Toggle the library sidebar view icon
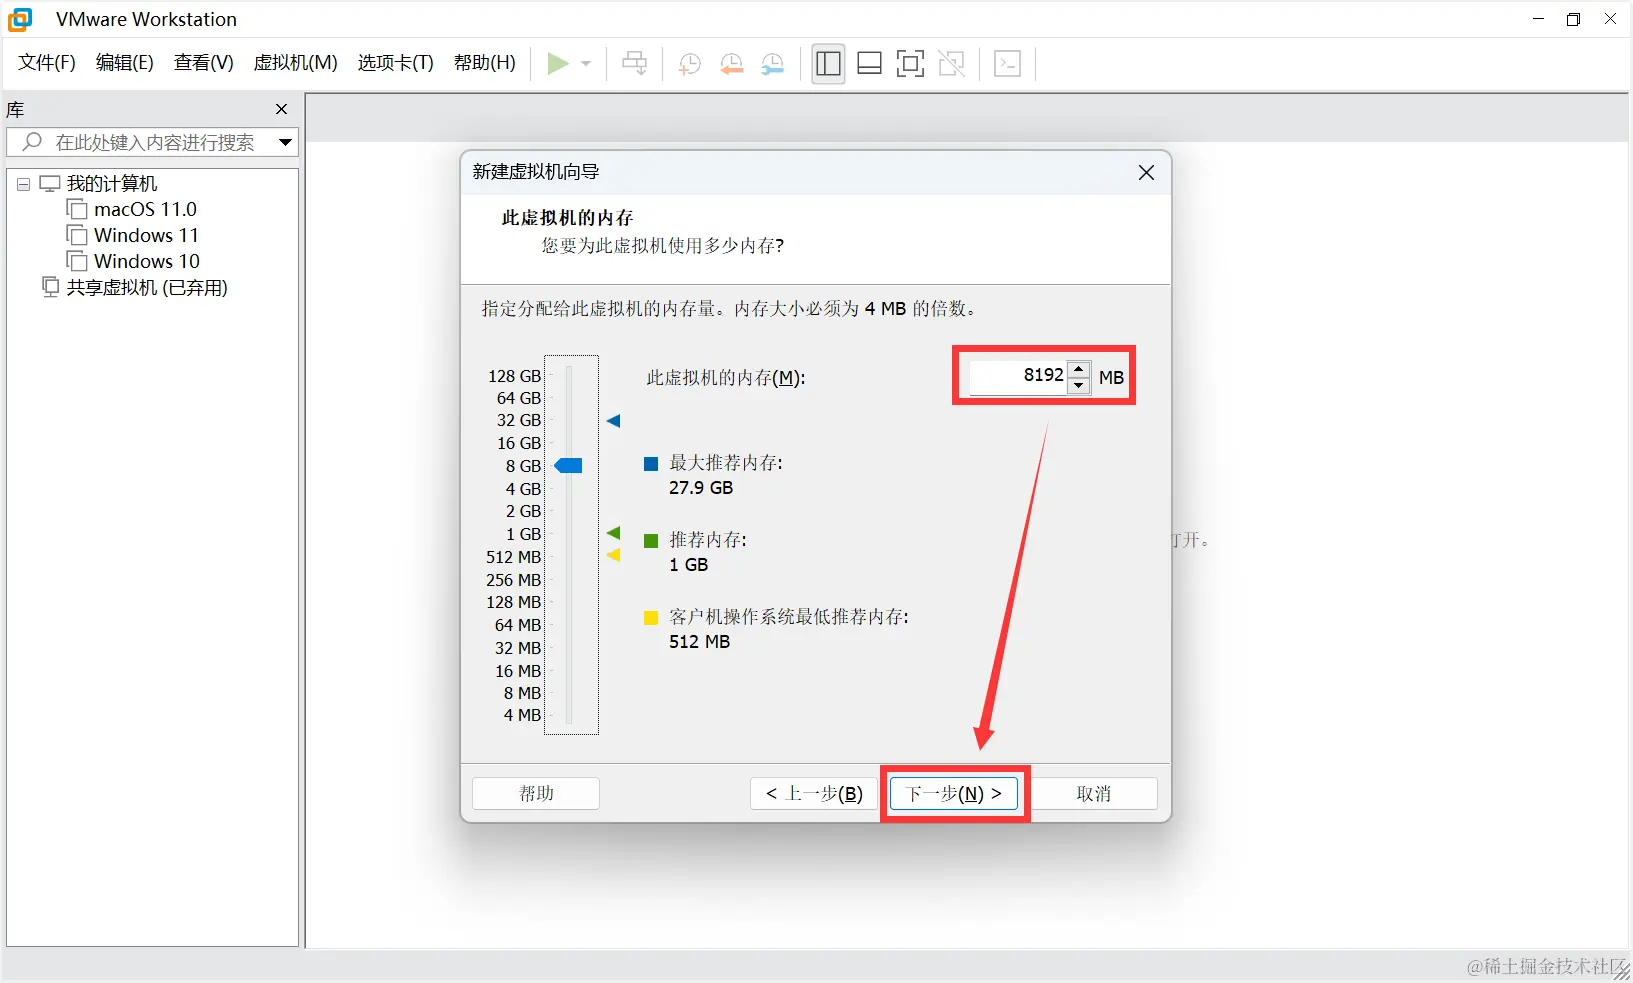 pyautogui.click(x=828, y=64)
